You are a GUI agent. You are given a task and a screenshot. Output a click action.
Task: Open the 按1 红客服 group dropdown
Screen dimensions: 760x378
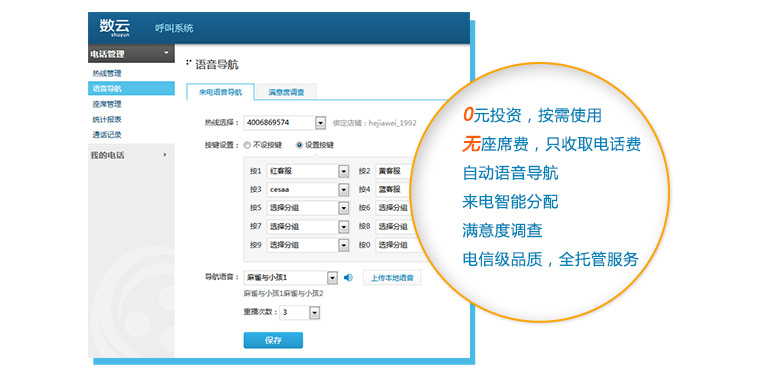344,171
